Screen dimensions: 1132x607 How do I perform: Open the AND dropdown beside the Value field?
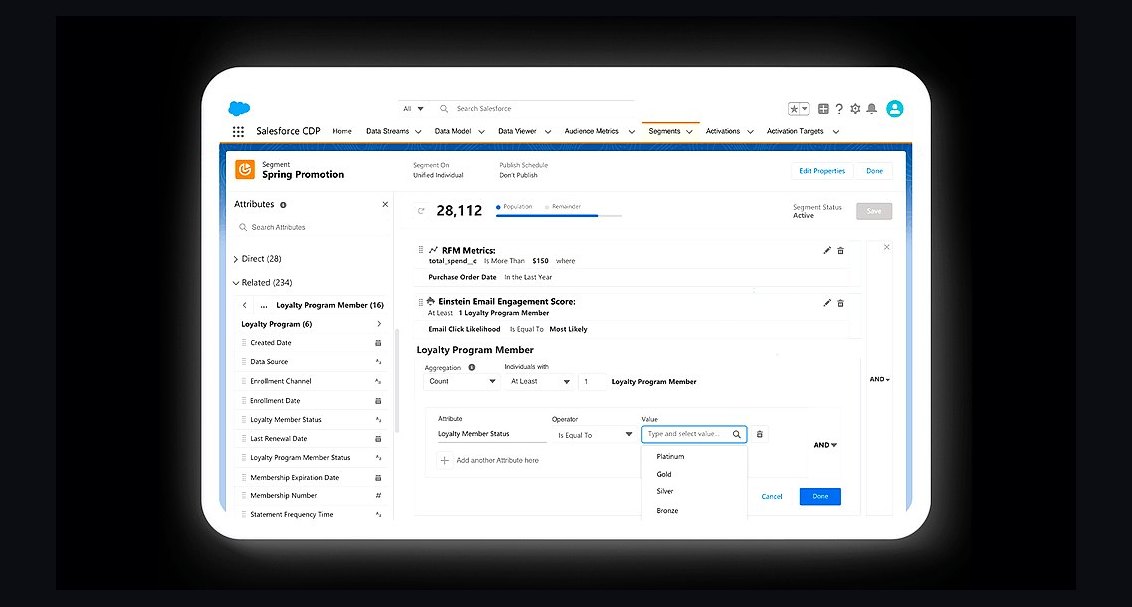pyautogui.click(x=825, y=445)
